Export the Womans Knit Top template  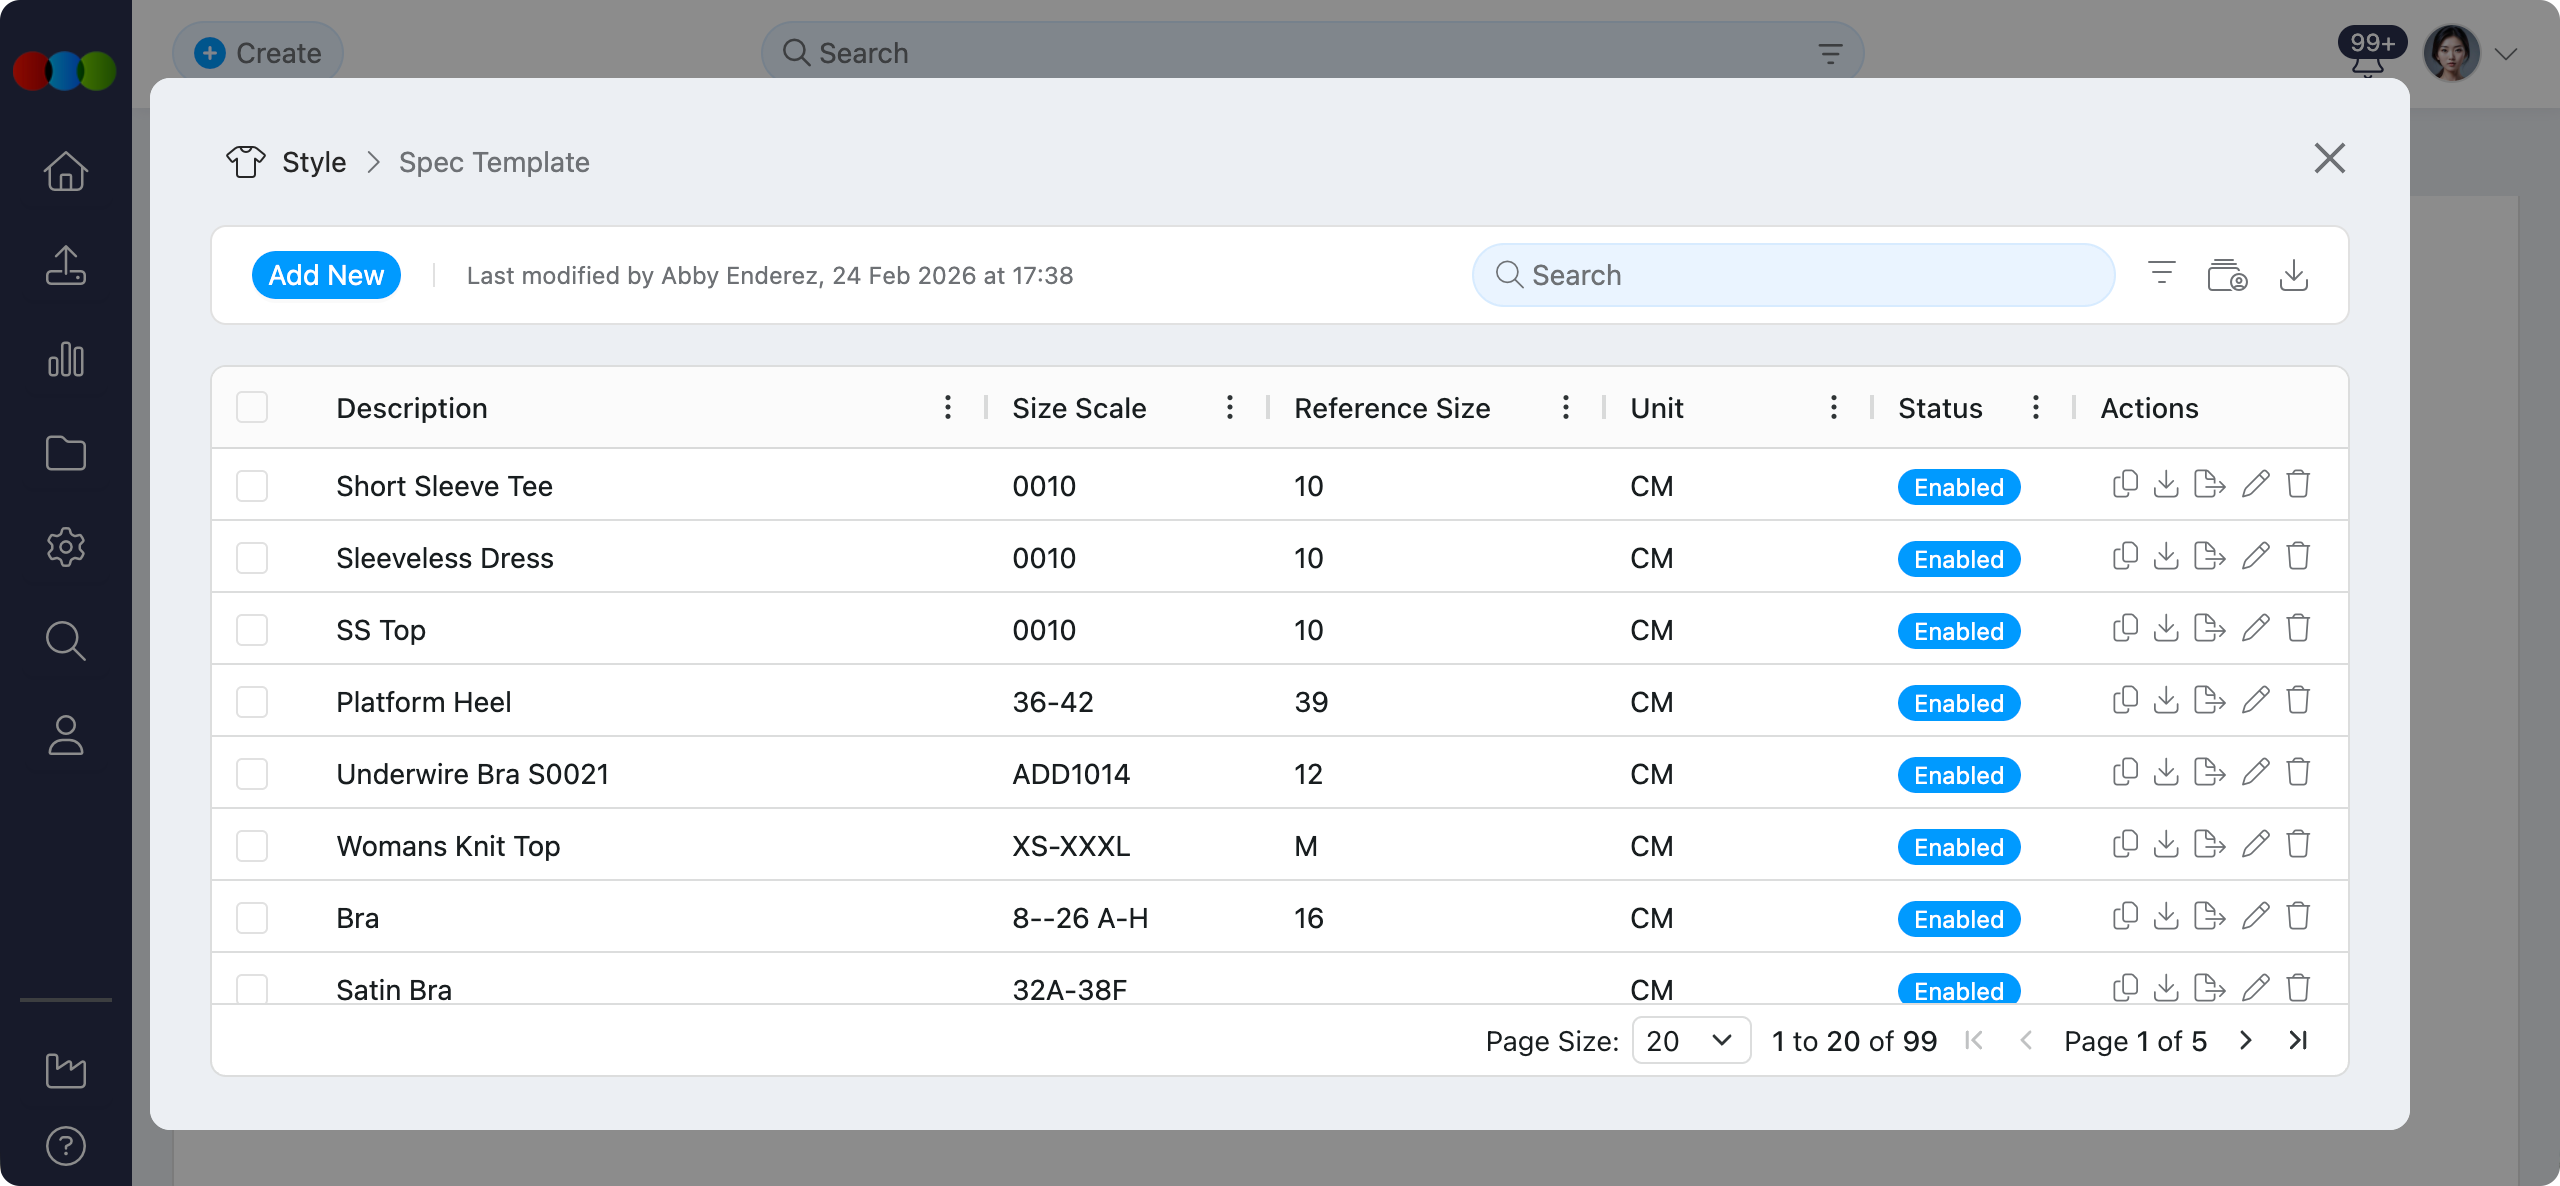[x=2208, y=844]
